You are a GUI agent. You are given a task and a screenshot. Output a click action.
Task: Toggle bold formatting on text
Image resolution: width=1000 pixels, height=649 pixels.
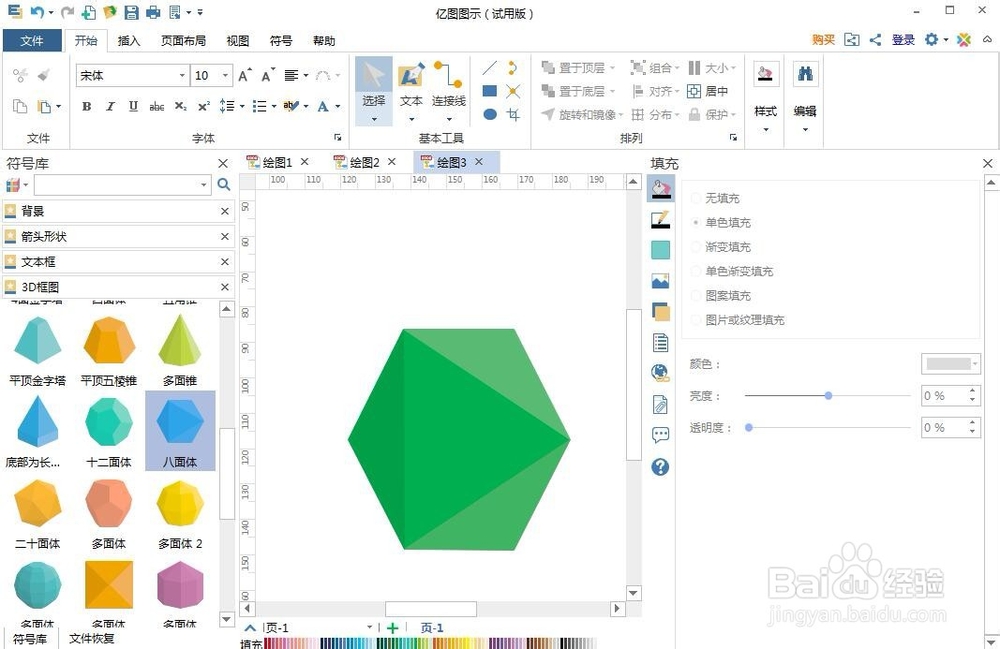tap(86, 106)
